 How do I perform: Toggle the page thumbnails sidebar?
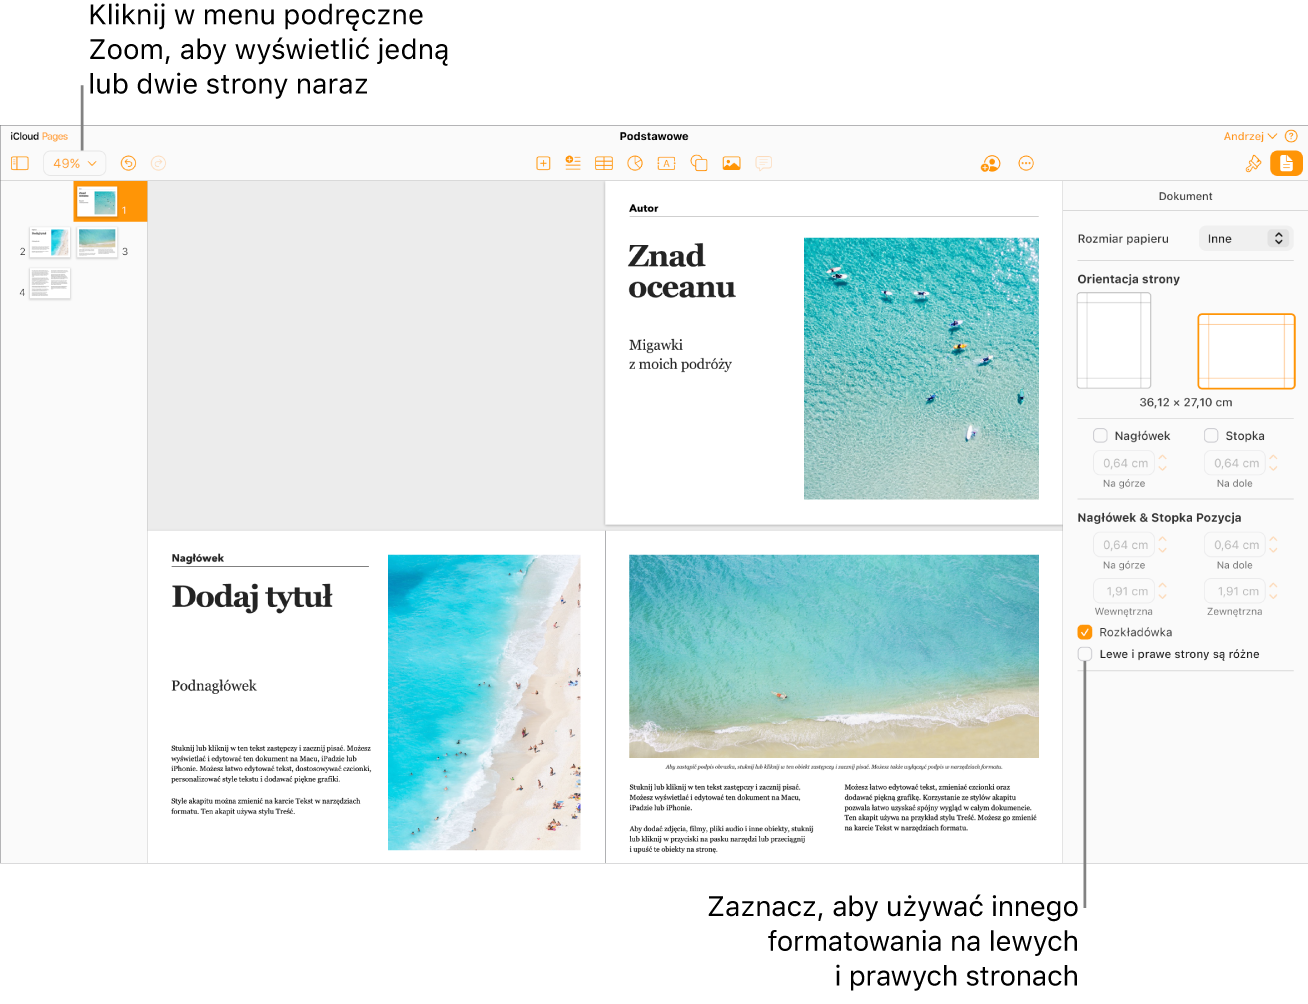(x=20, y=163)
